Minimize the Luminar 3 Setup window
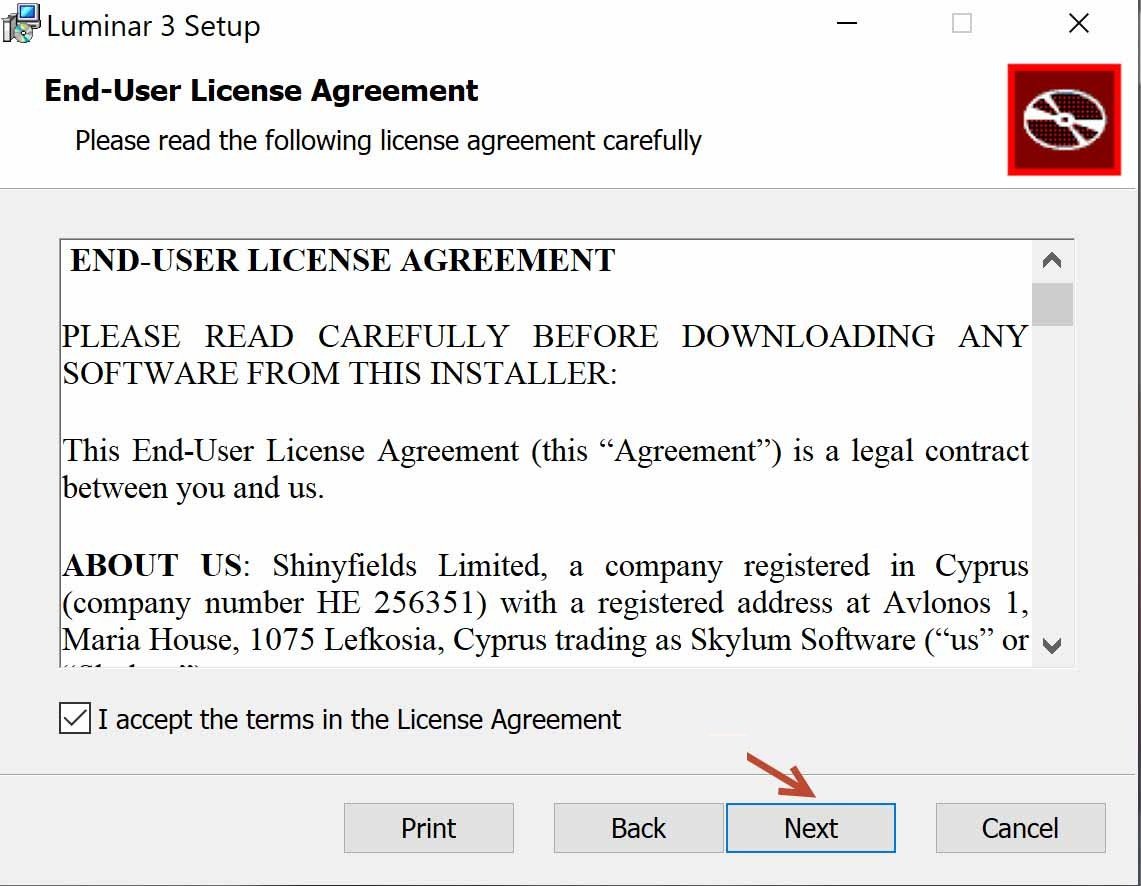 tap(846, 23)
